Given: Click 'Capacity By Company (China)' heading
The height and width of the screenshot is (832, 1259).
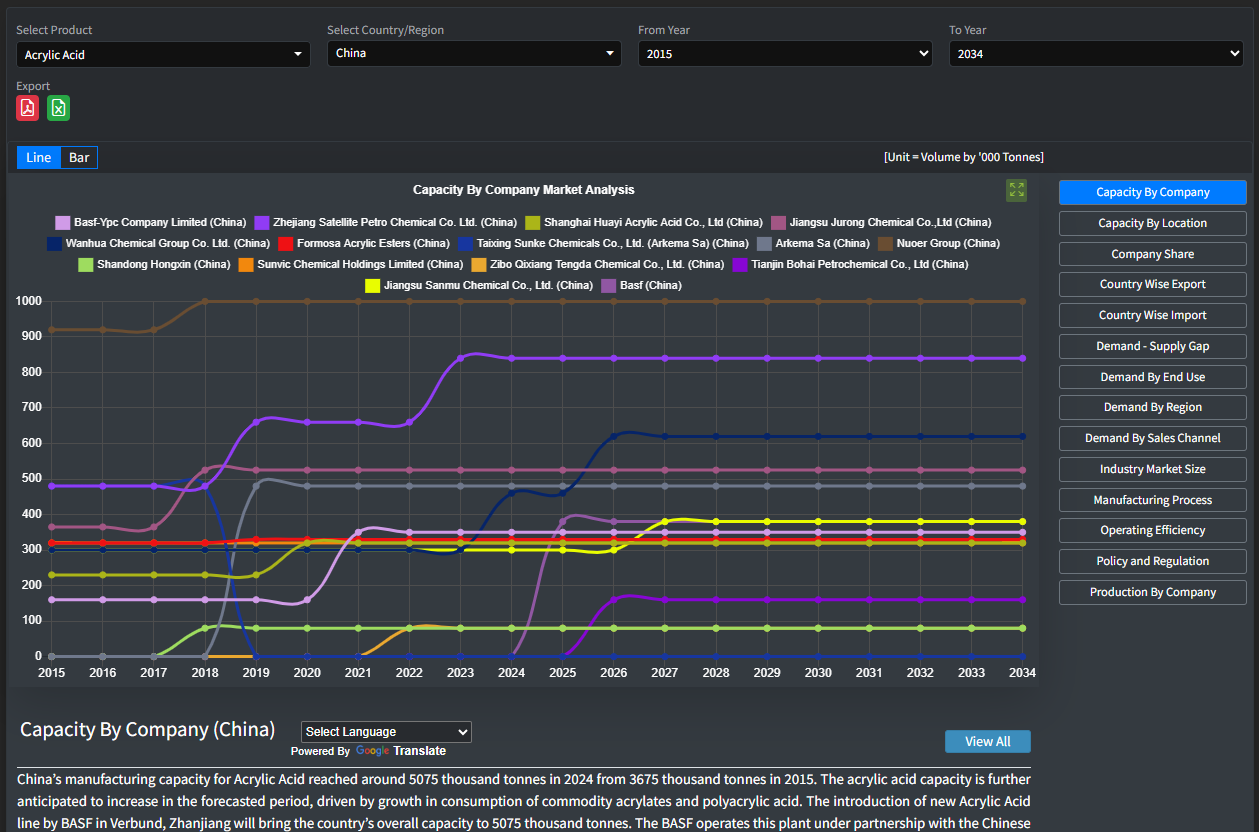Looking at the screenshot, I should (x=148, y=729).
